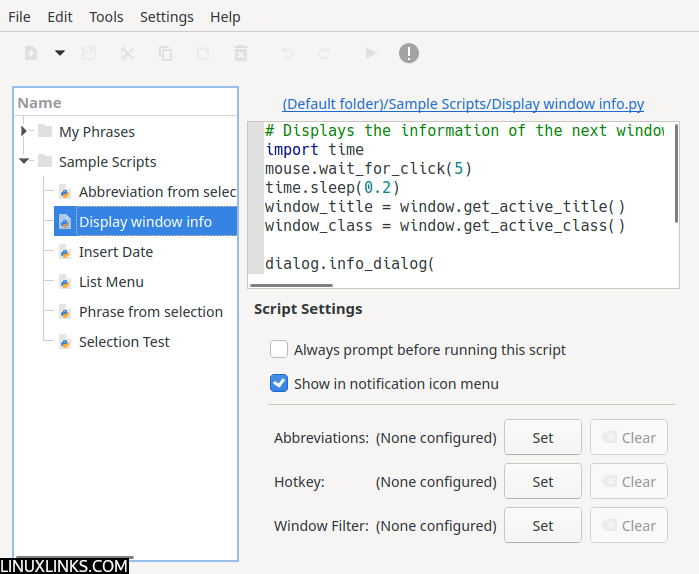The image size is (699, 574).
Task: Click the Cut scissors icon
Action: click(x=127, y=53)
